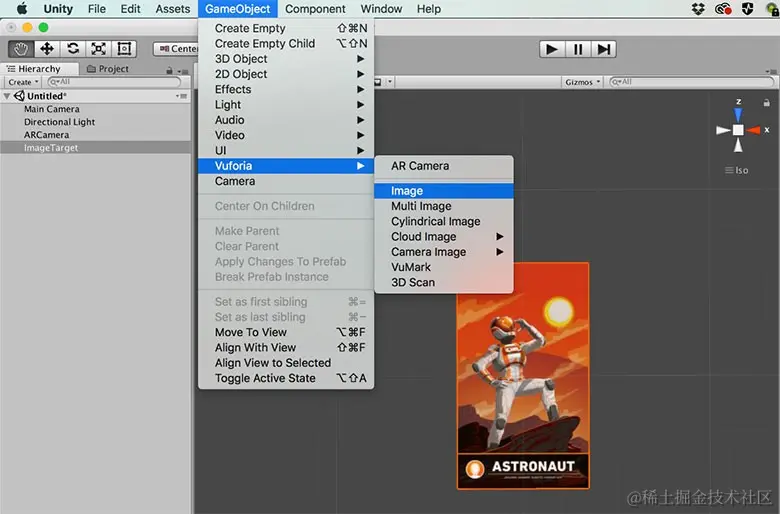Open Dropbox menu bar icon
The image size is (780, 514).
(698, 8)
